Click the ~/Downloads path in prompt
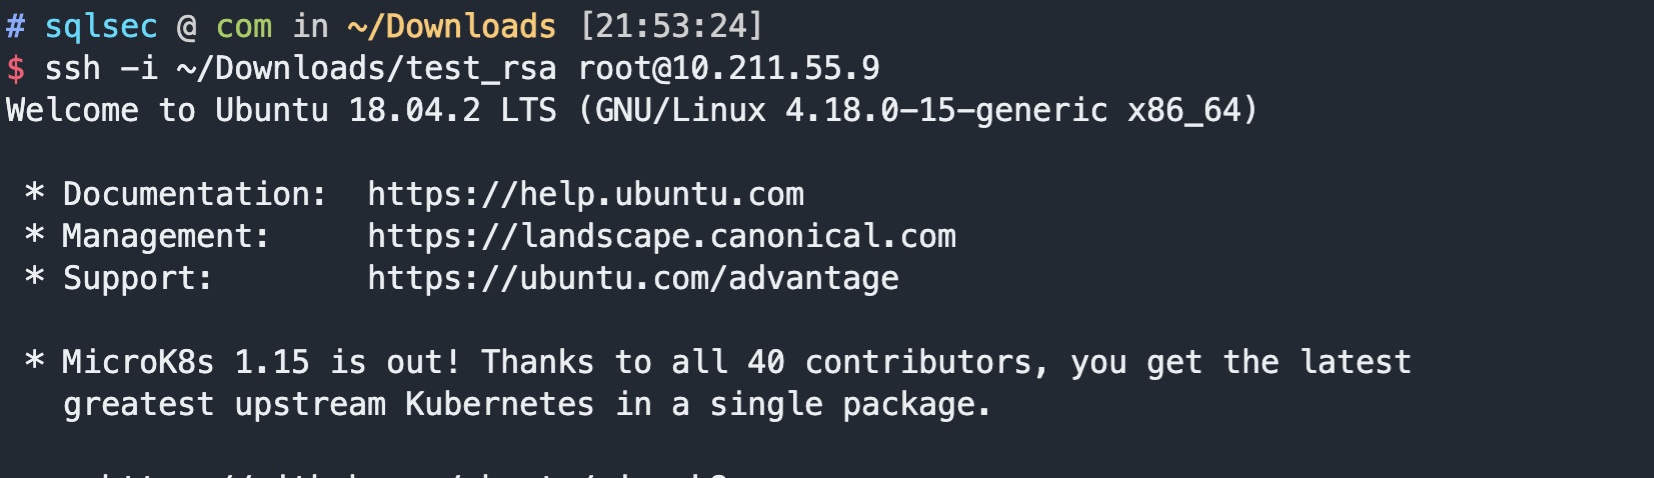The image size is (1654, 478). point(451,26)
